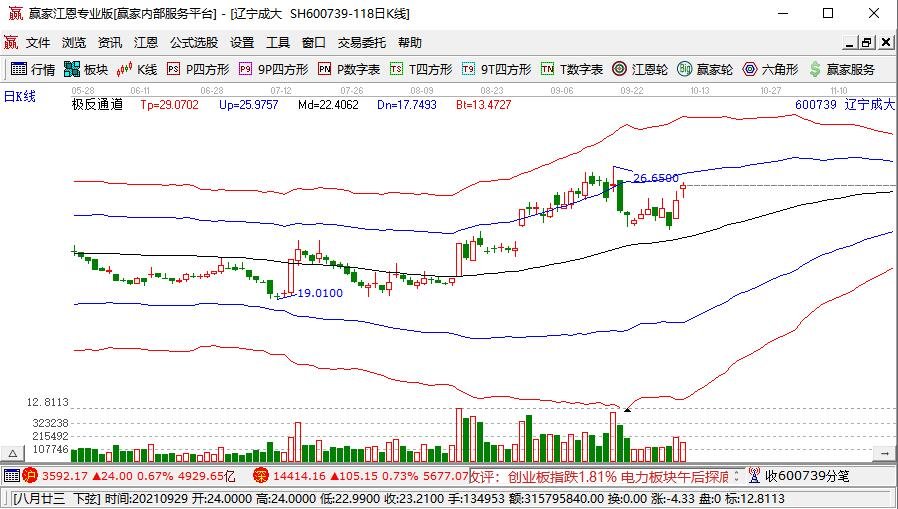This screenshot has height=509, width=898.
Task: Click the Up=25.9757 channel value
Action: [249, 105]
